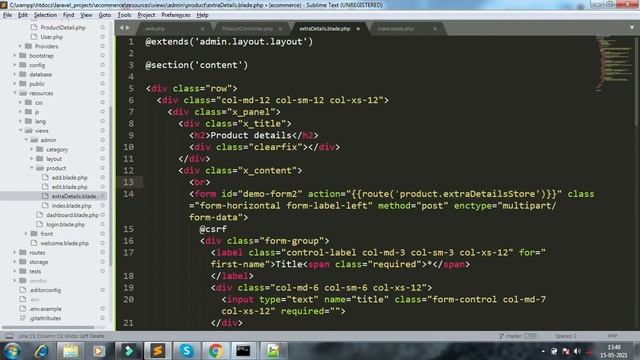640x360 pixels.
Task: Show hidden system tray icons
Action: click(x=543, y=351)
